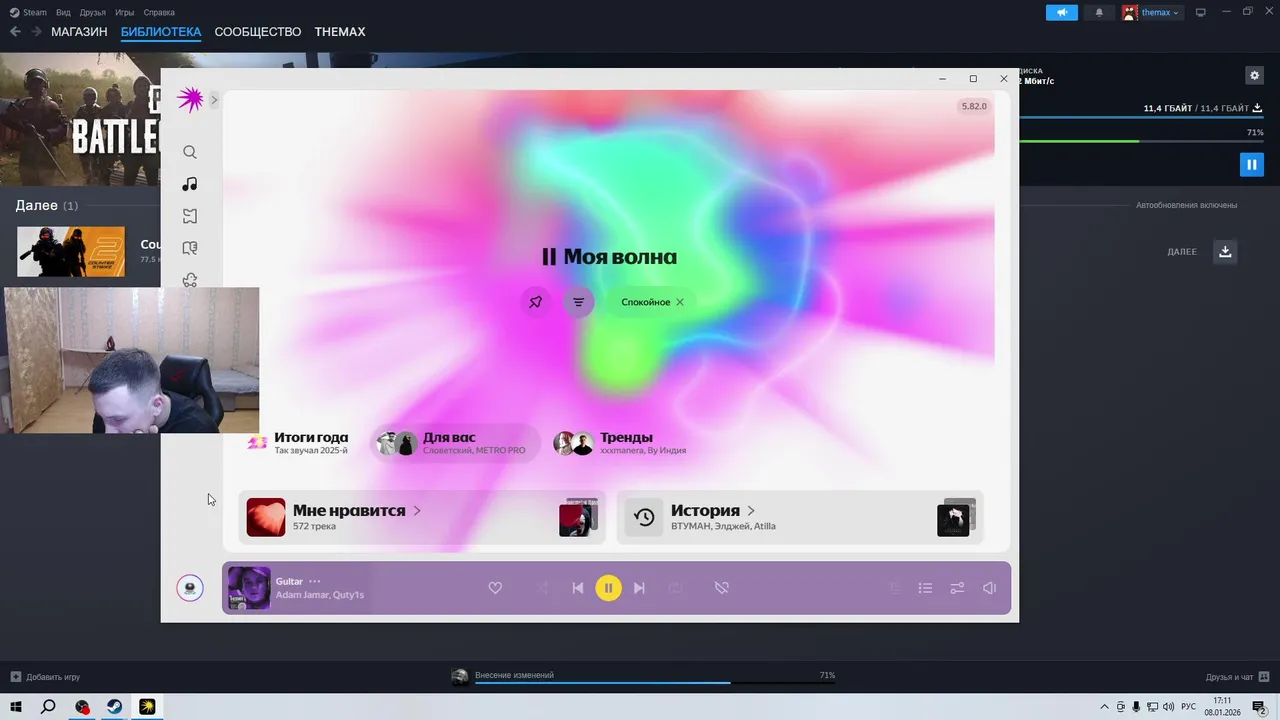Open playback settings sliders icon
1280x720 pixels.
click(957, 588)
